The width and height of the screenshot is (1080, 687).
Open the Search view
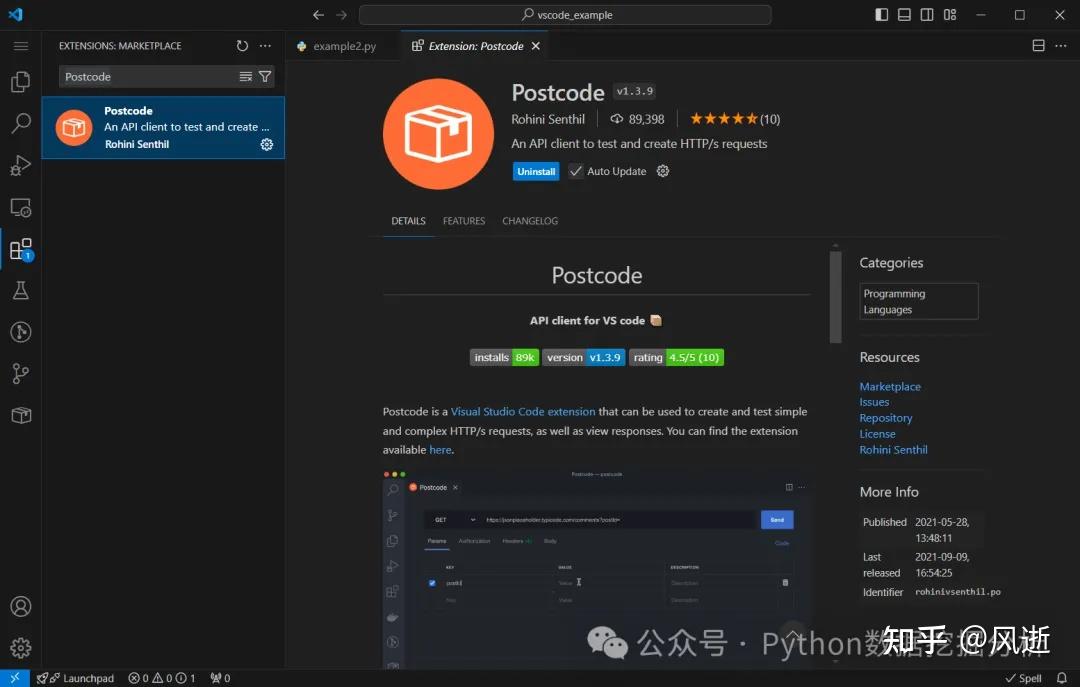(21, 123)
